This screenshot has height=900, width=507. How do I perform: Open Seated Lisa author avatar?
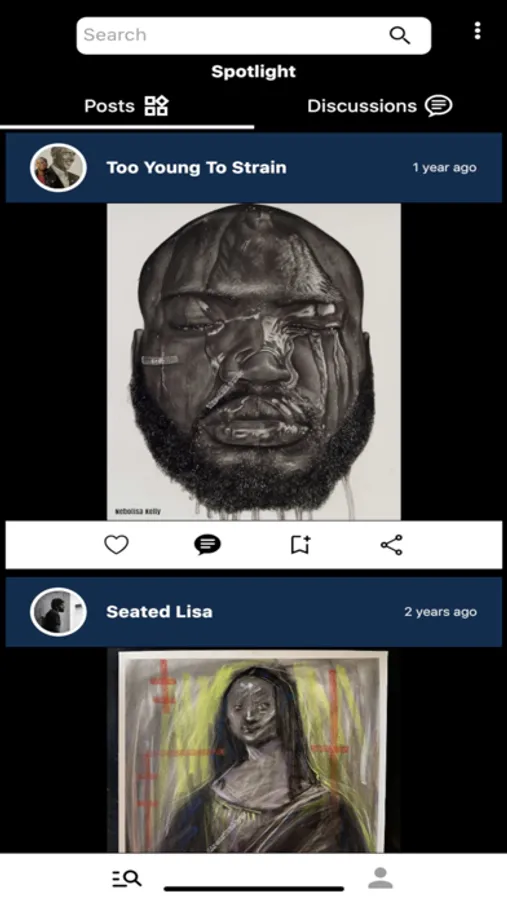58,612
